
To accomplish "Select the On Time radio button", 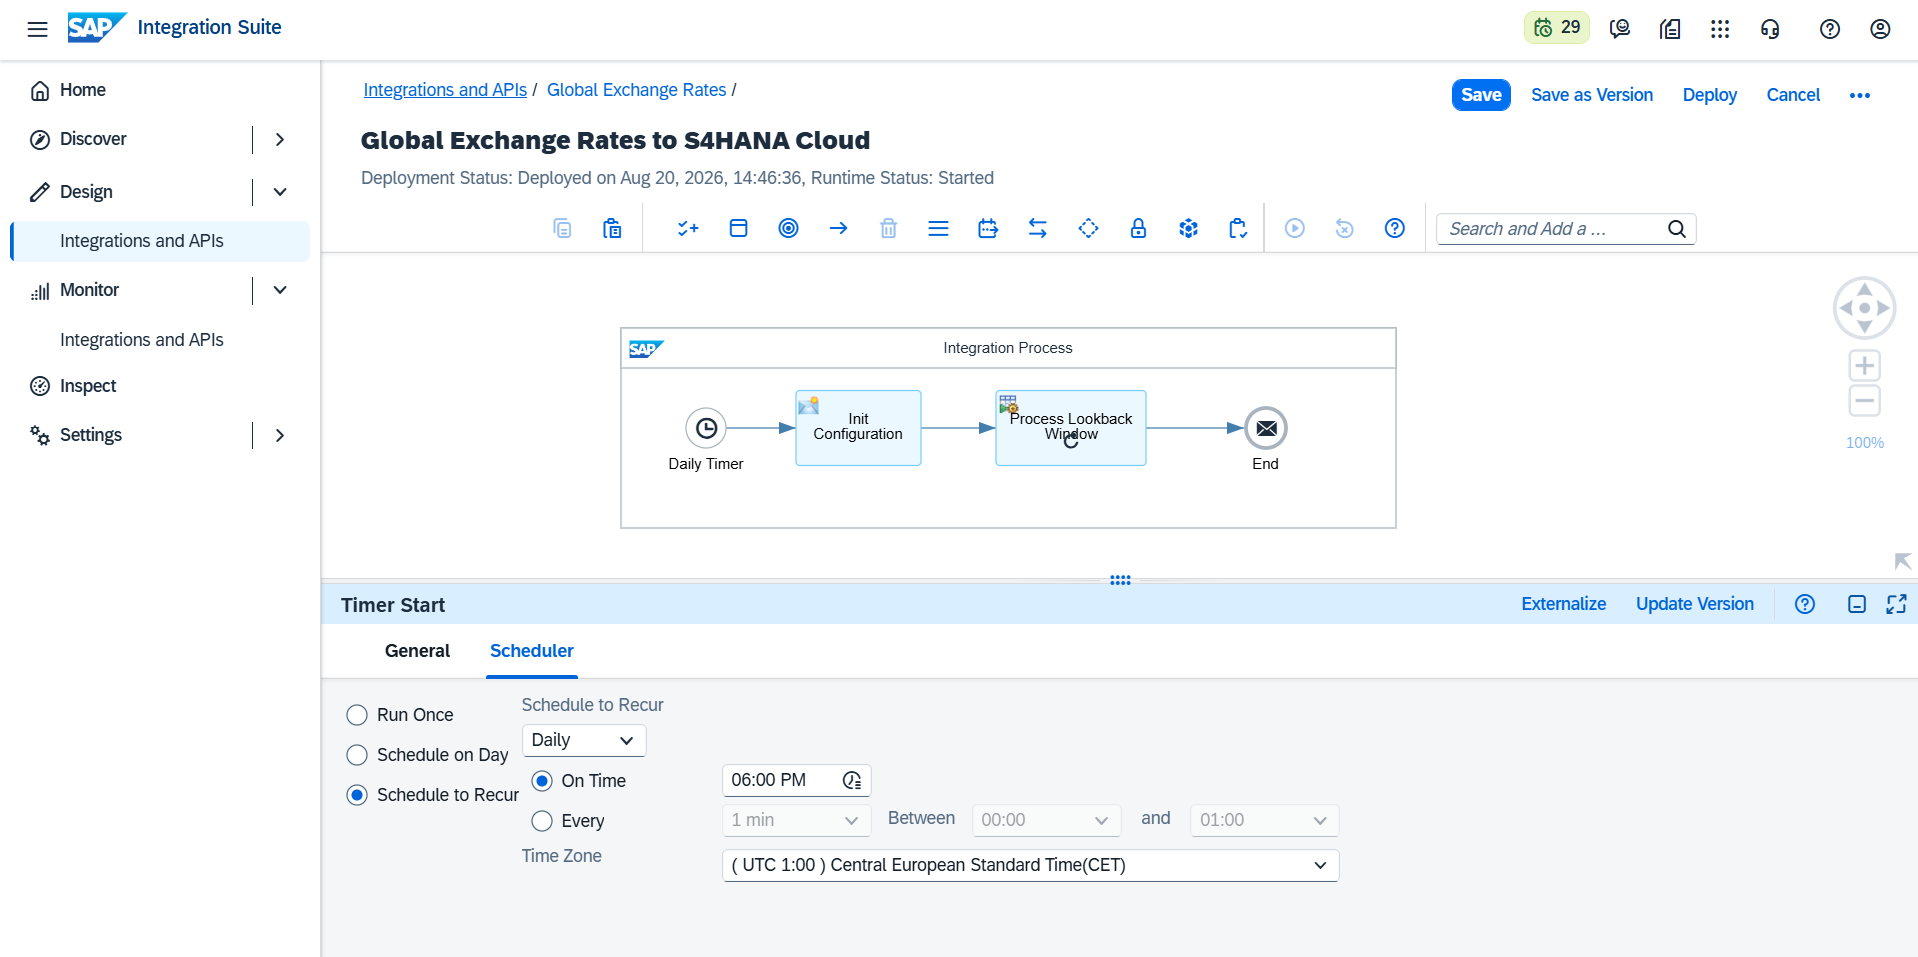I will (x=542, y=781).
